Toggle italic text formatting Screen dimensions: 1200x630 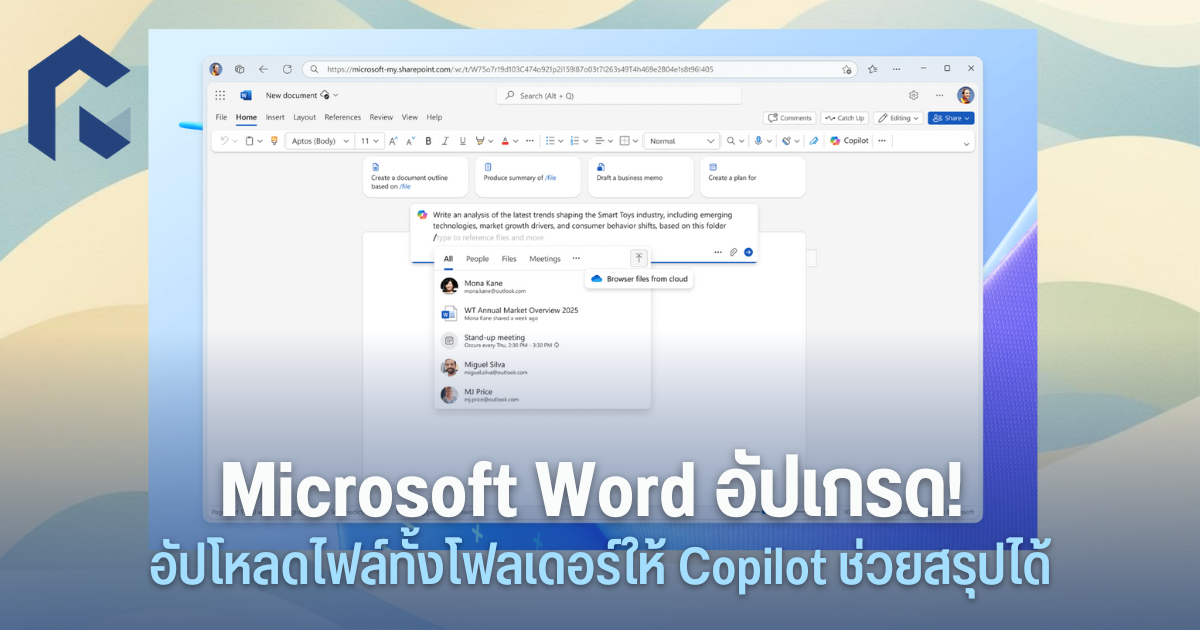click(445, 141)
